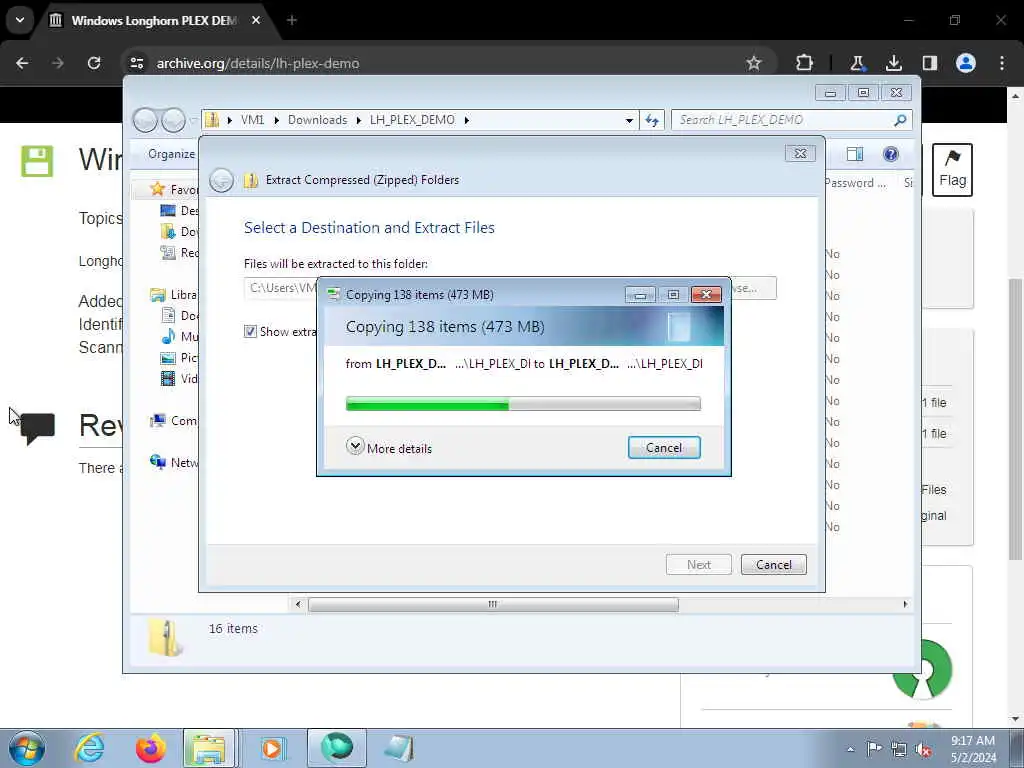The width and height of the screenshot is (1024, 768).
Task: Open the Chrome profile avatar
Action: pos(965,63)
